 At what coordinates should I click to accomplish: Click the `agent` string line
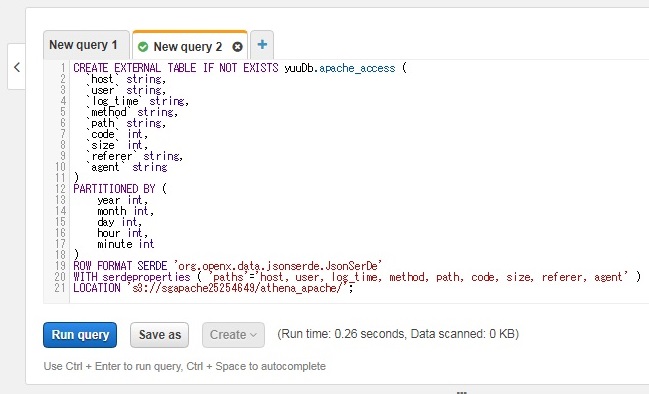tap(127, 167)
